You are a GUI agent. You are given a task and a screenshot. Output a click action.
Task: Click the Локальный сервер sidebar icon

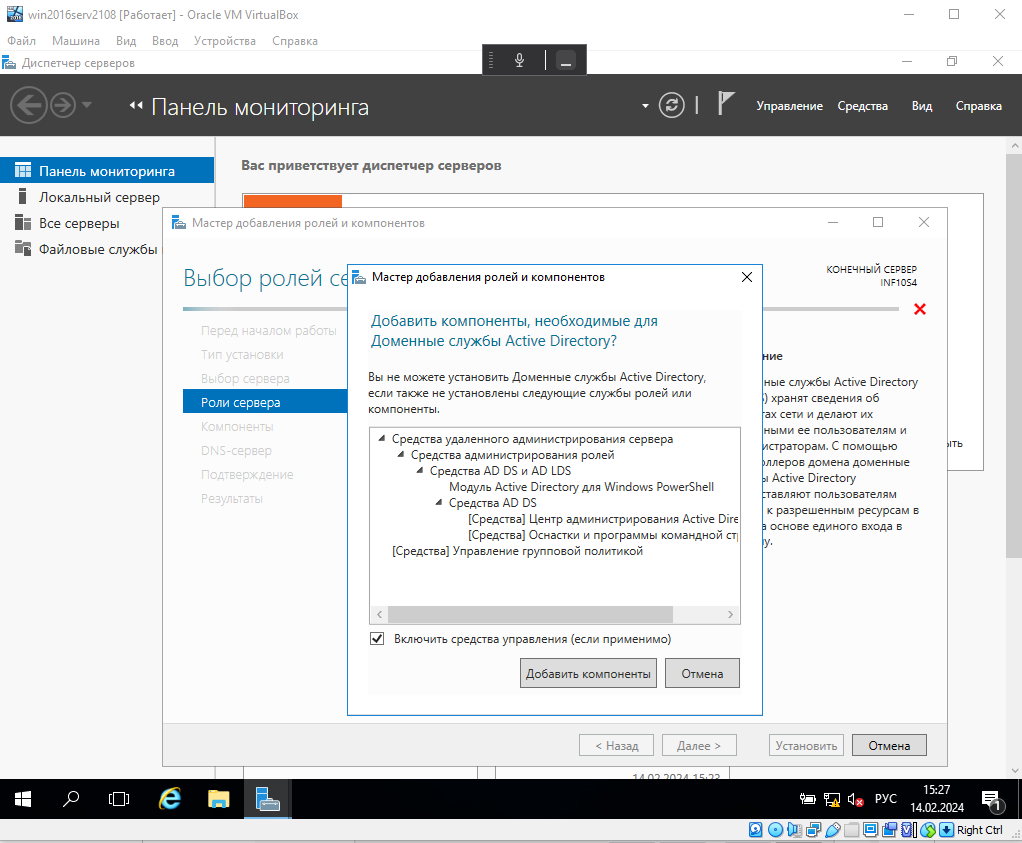[23, 196]
